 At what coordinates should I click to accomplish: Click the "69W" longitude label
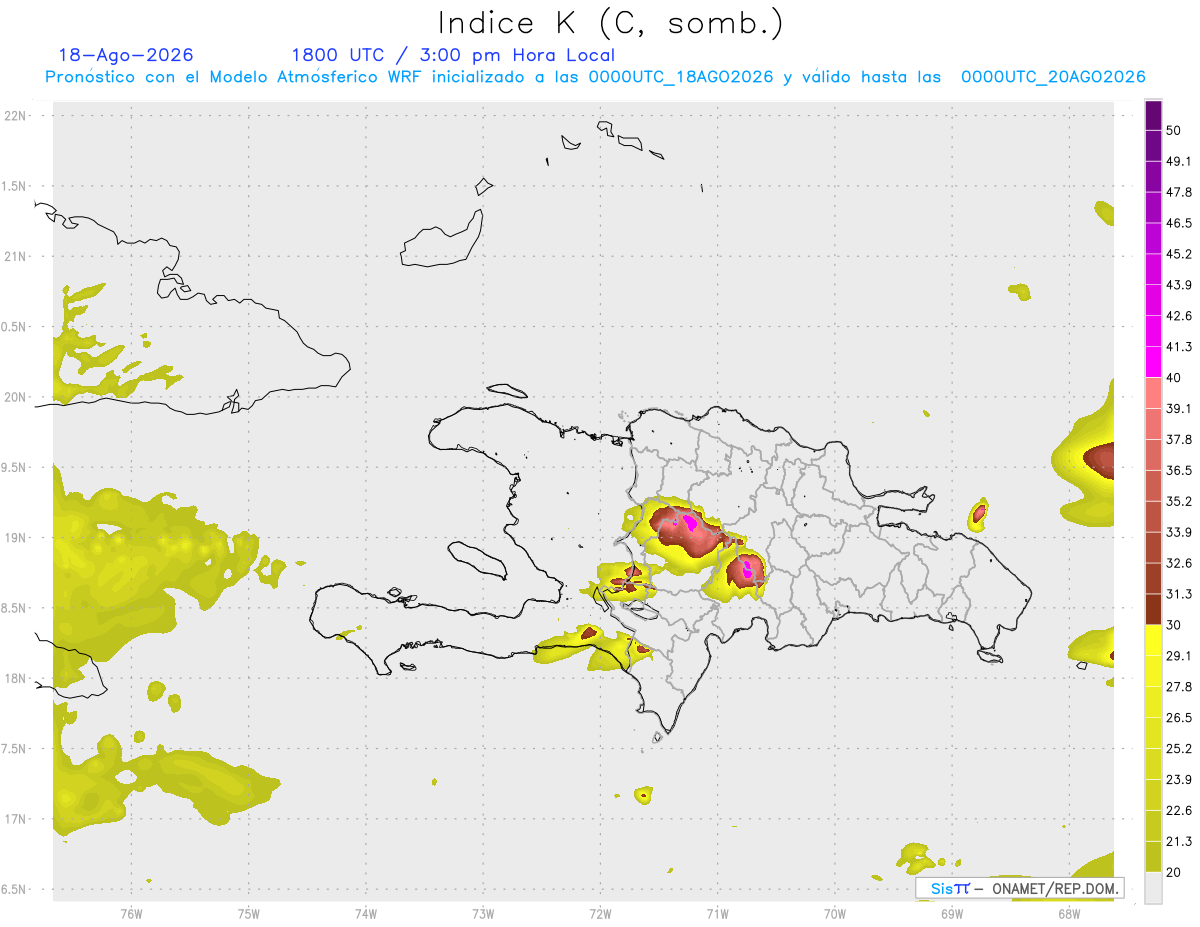click(x=952, y=913)
